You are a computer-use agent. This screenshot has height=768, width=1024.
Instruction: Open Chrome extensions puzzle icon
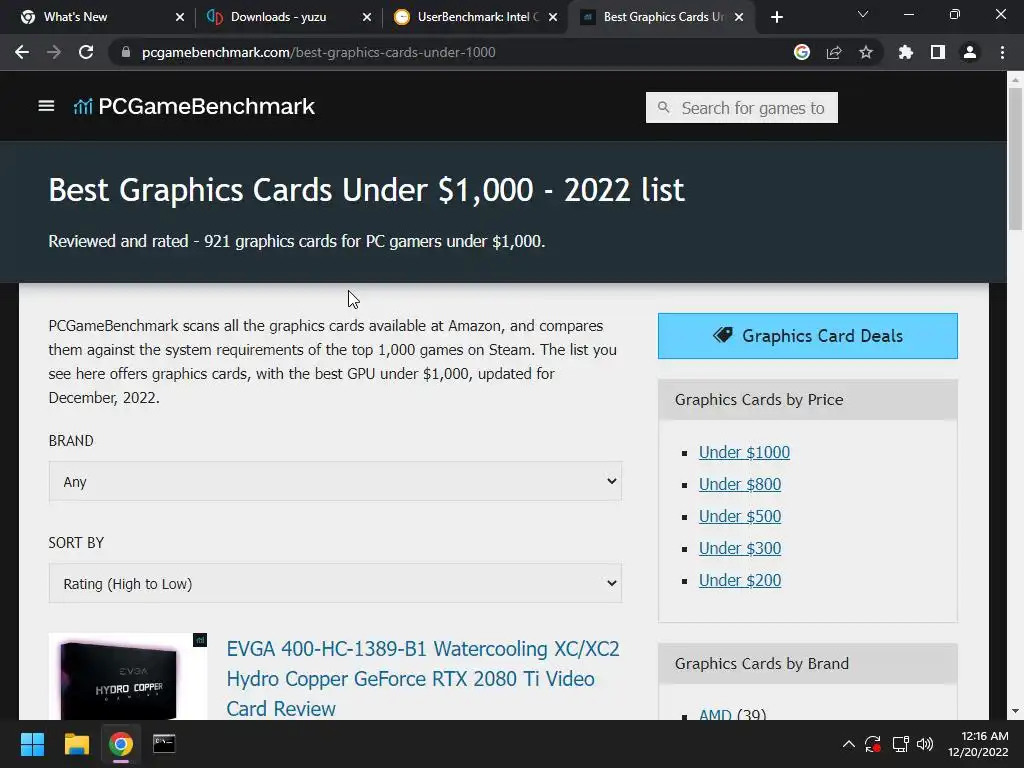[x=906, y=52]
